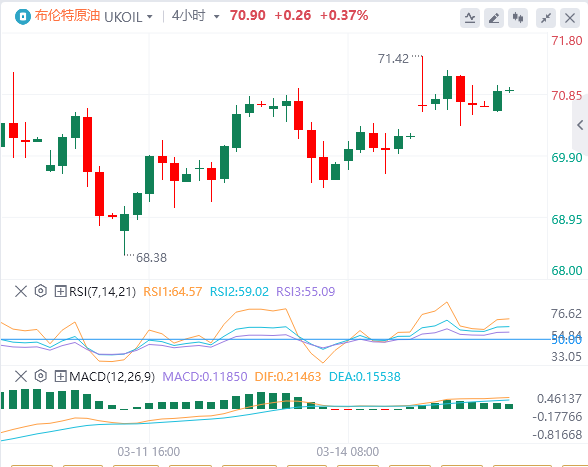Click the +0.26 price change
This screenshot has height=467, width=588.
(292, 15)
